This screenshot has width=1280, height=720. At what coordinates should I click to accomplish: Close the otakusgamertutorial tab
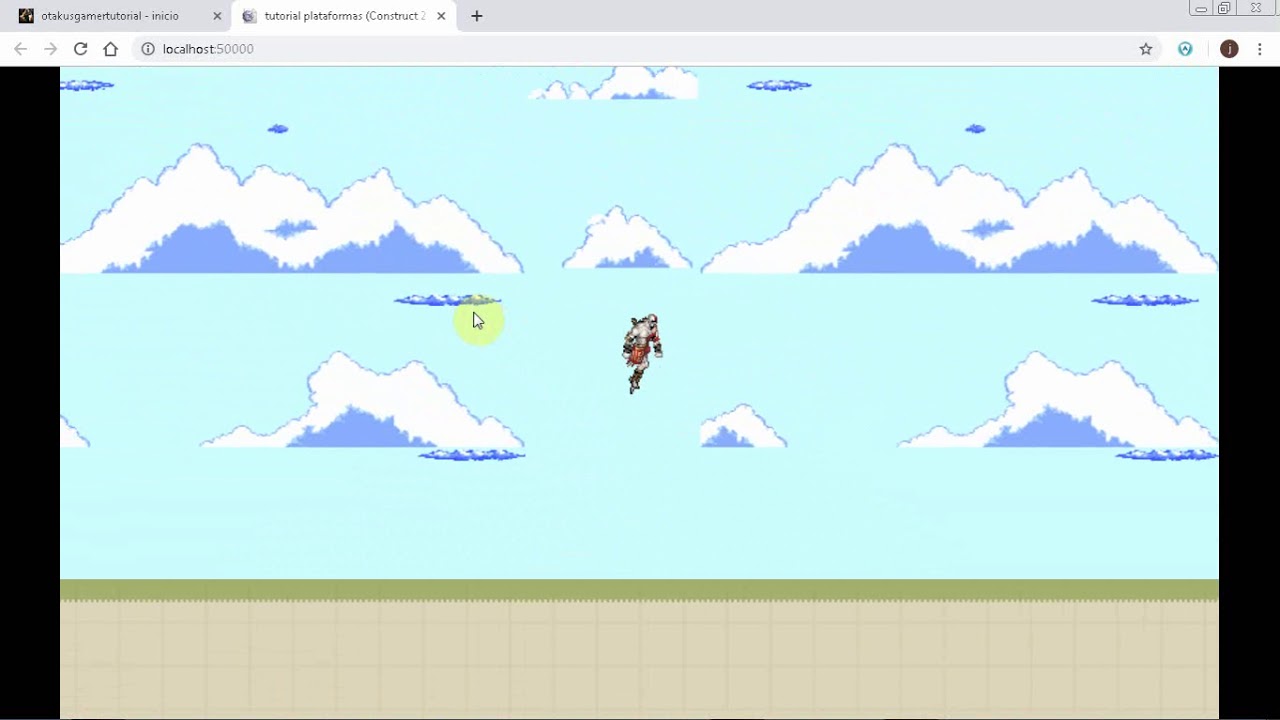coord(217,16)
